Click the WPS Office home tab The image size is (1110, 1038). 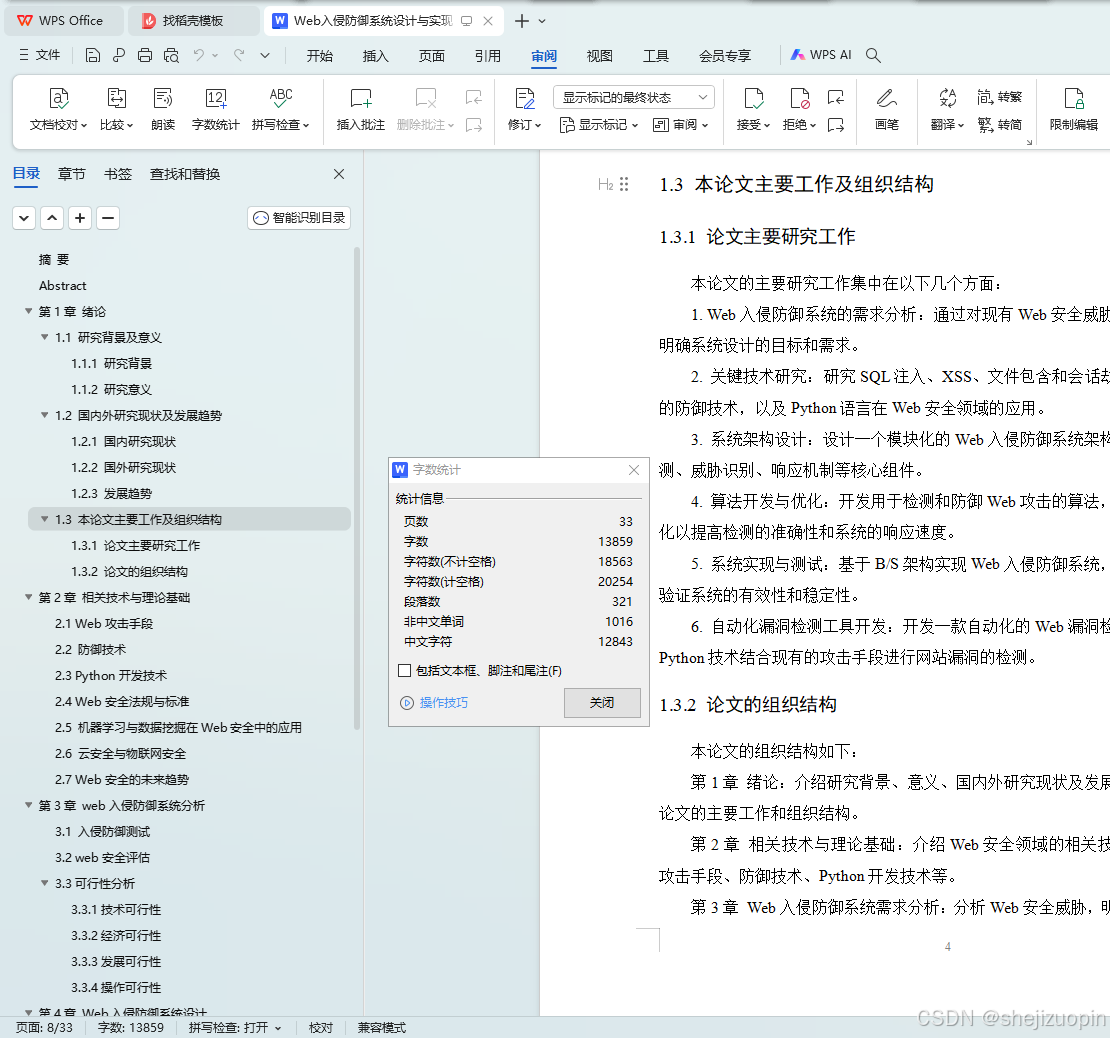64,21
